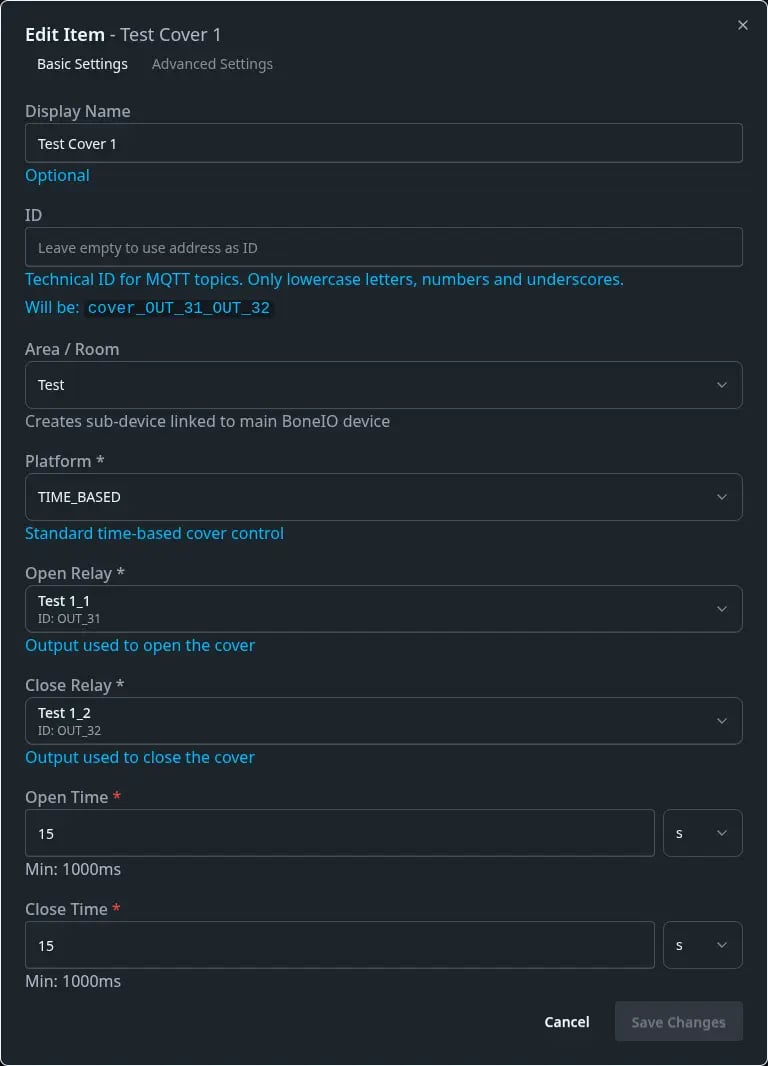Viewport: 768px width, 1066px height.
Task: Click the Open Relay chevron icon
Action: tap(722, 608)
